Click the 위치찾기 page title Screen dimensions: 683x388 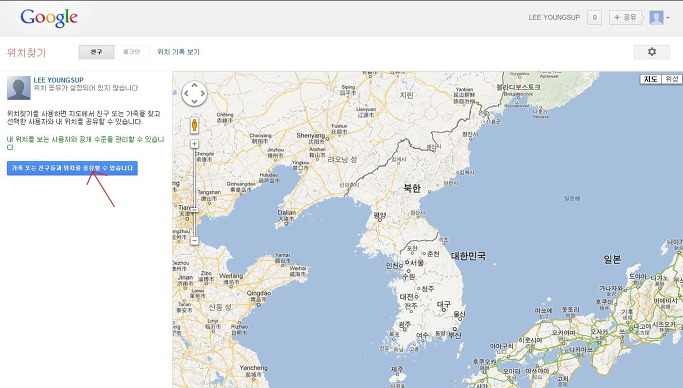(x=27, y=53)
